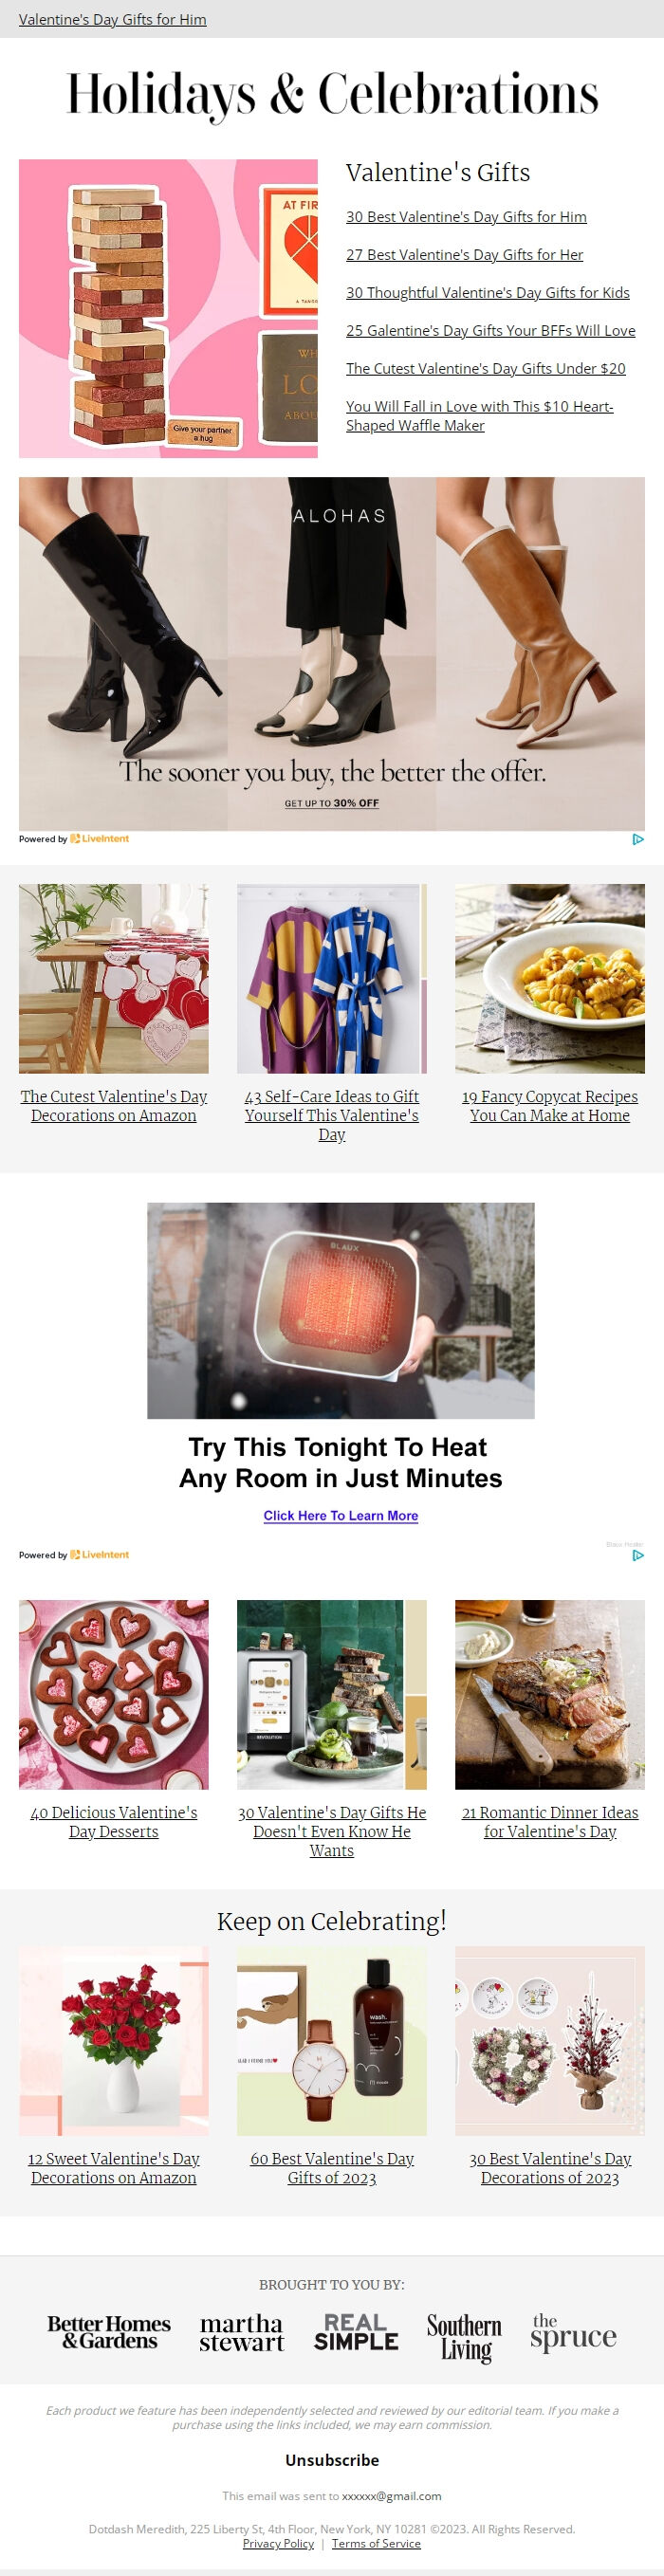Click the red roses vase thumbnail

[114, 2040]
